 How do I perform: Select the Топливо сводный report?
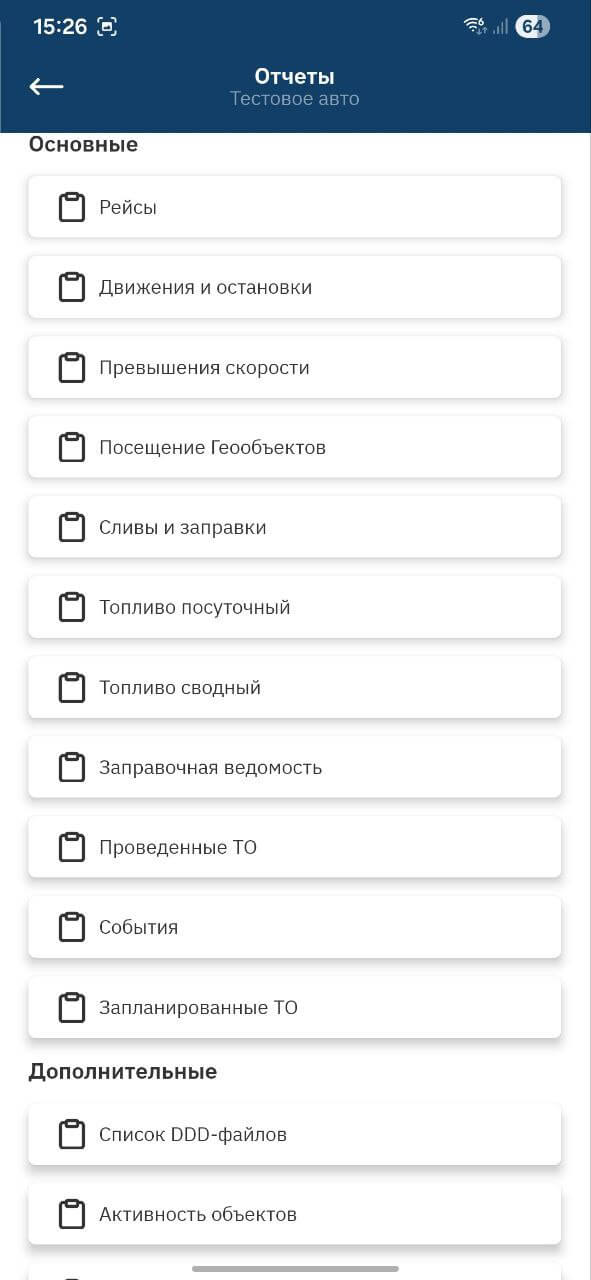[x=295, y=687]
